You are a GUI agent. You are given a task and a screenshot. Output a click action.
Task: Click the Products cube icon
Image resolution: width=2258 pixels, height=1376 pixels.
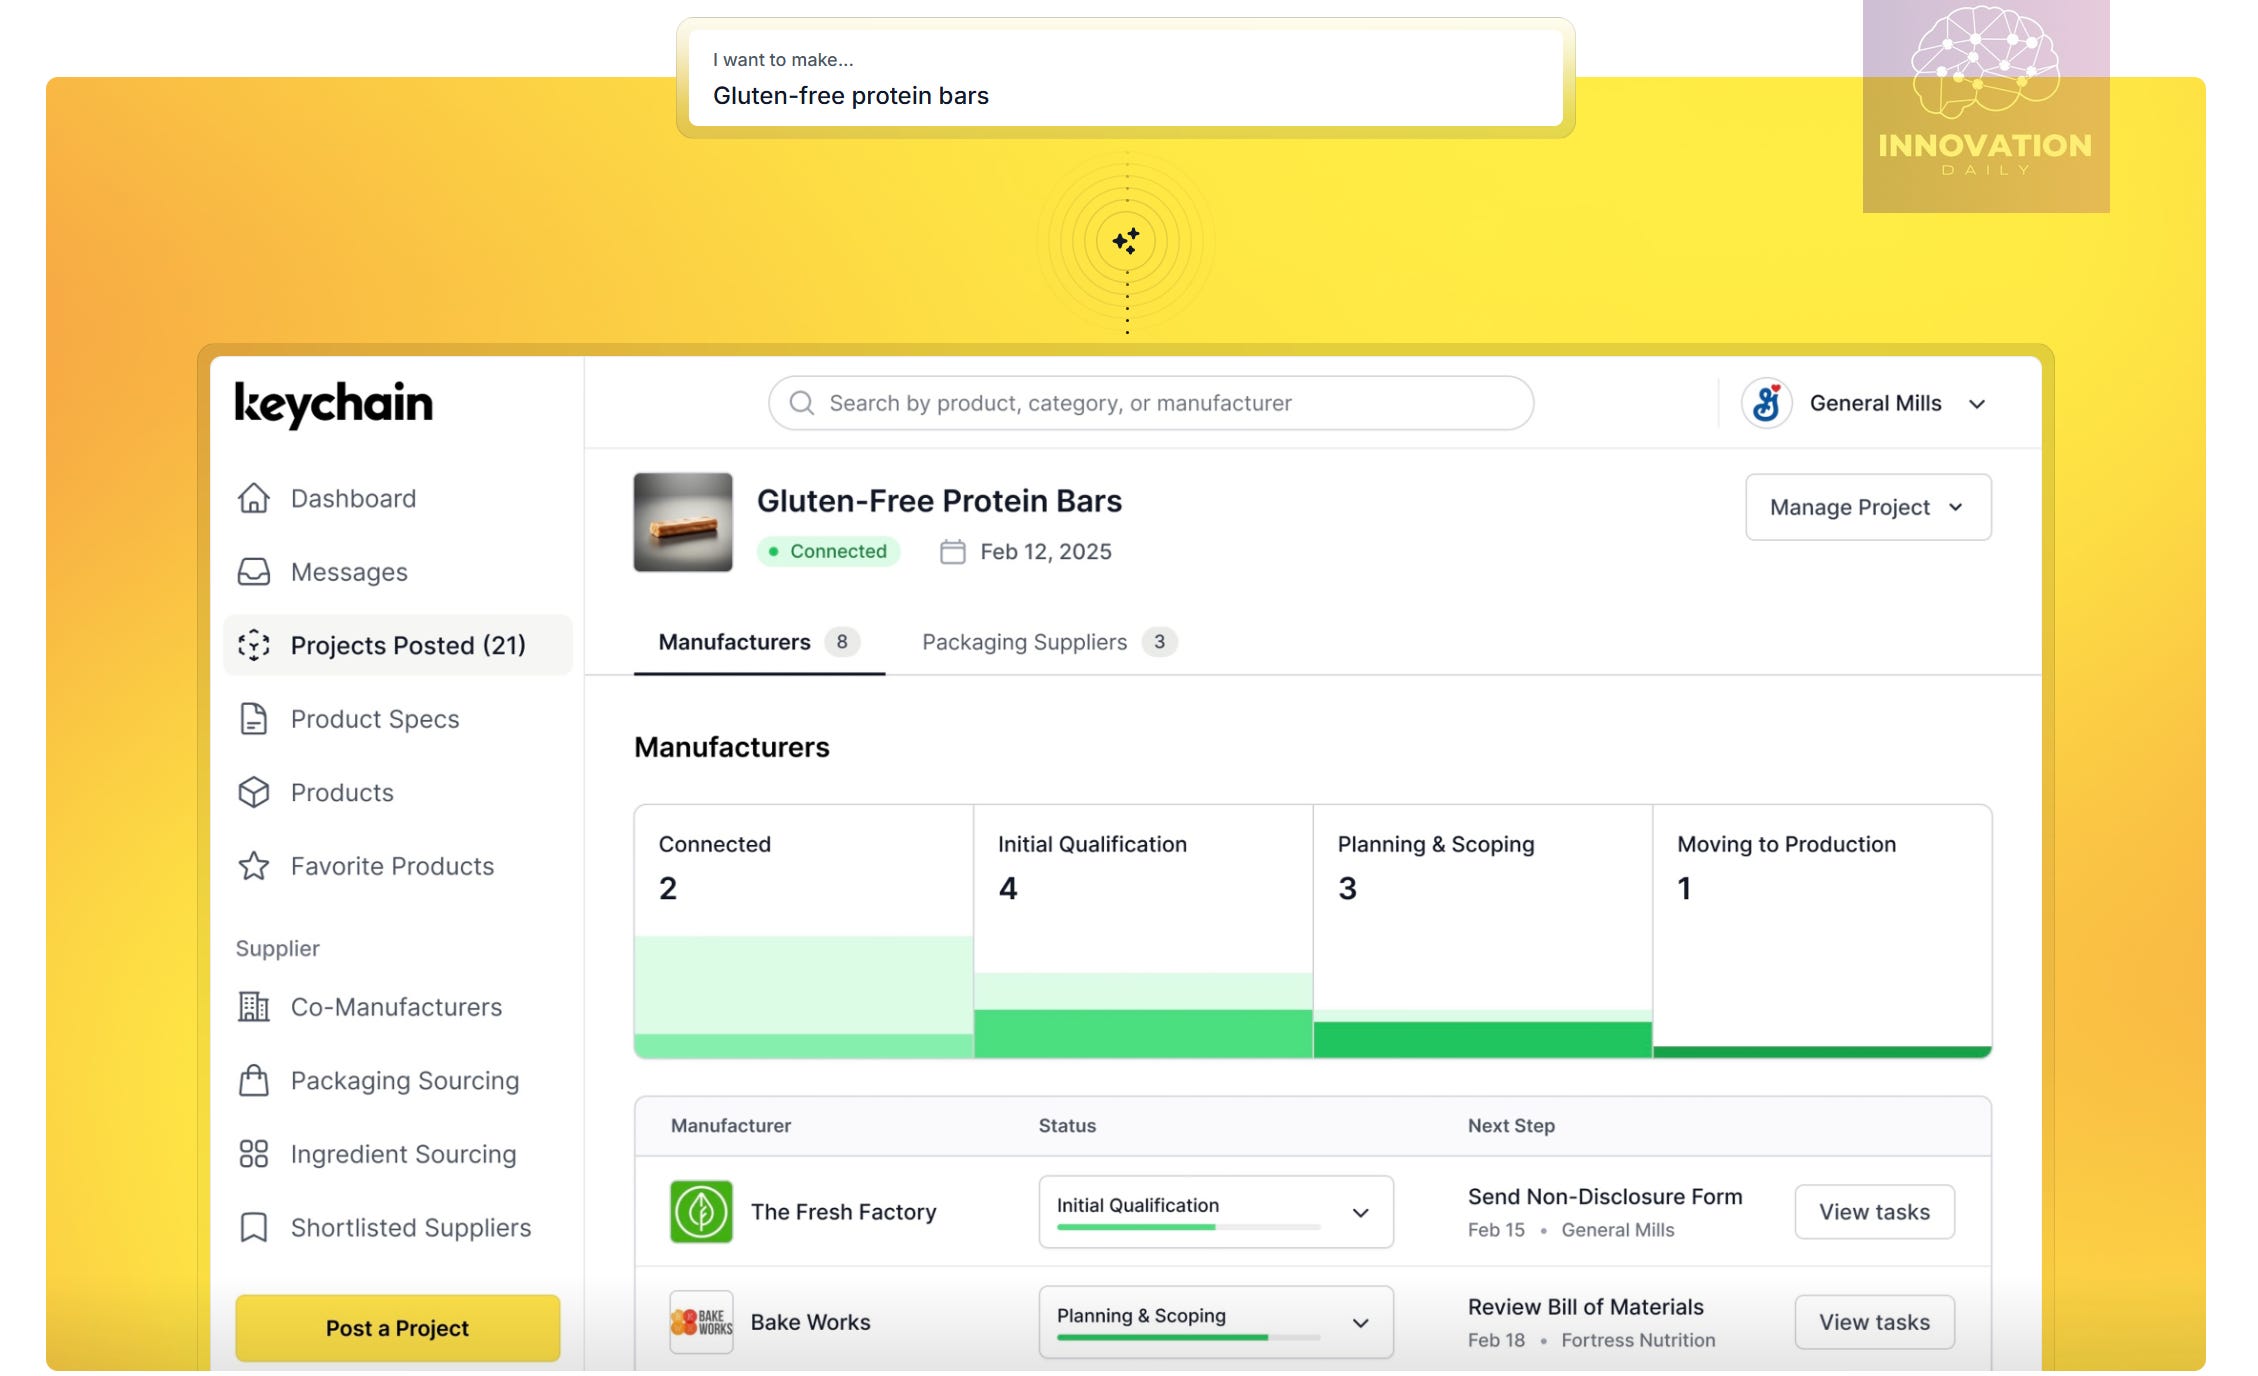(x=254, y=792)
